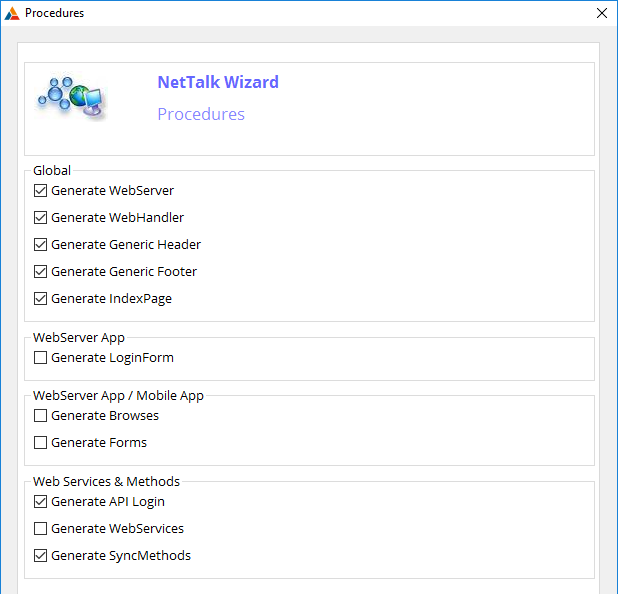Toggle Generate Generic Header checkbox

point(40,244)
